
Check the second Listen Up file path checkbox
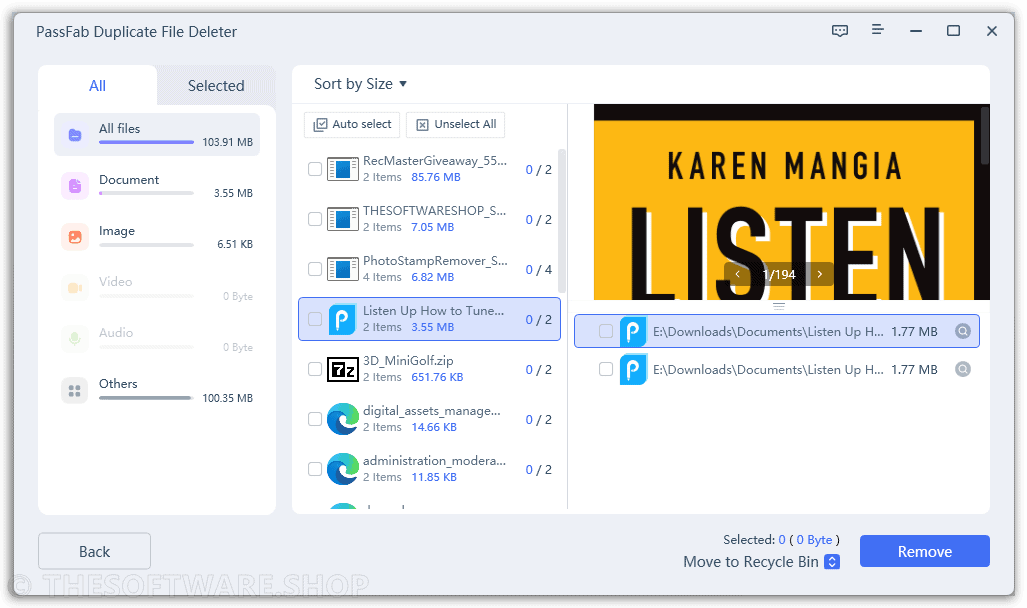click(606, 370)
